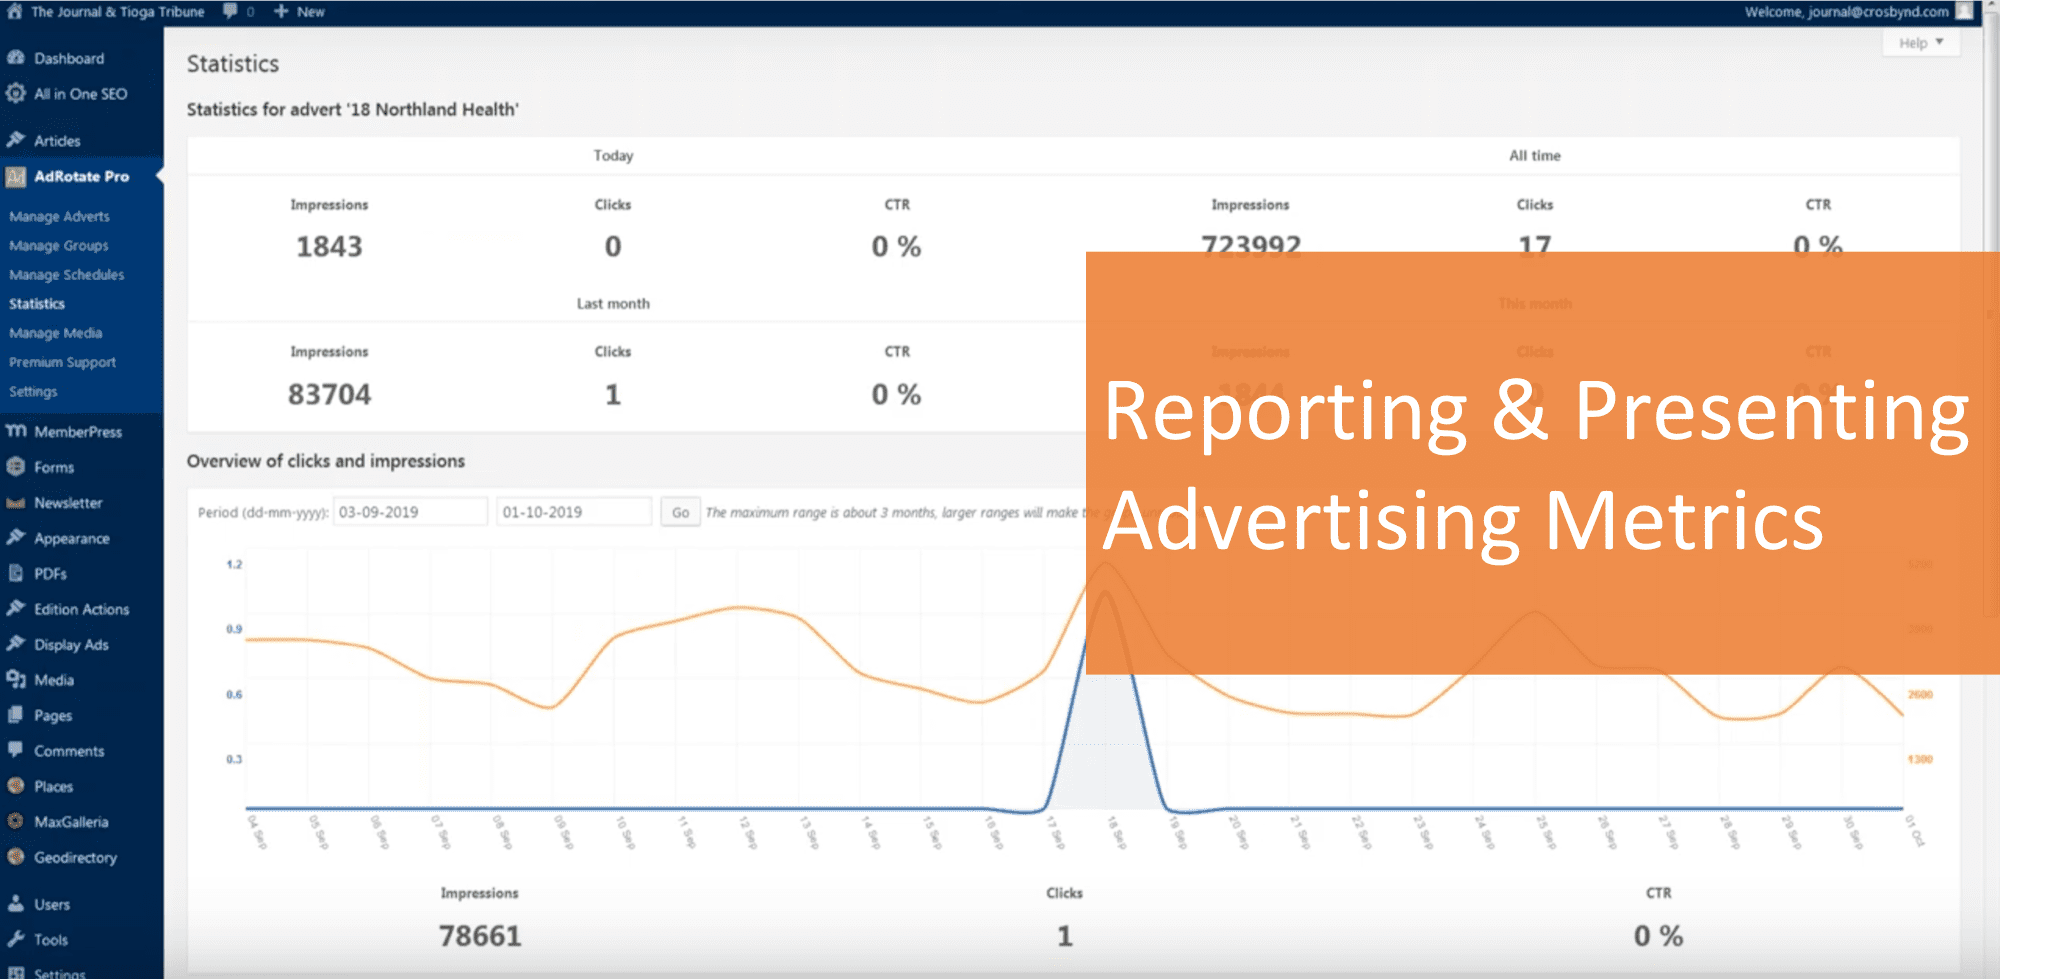This screenshot has height=979, width=2045.
Task: Click the 'Overview of clicks and impressions' heading
Action: coord(326,461)
